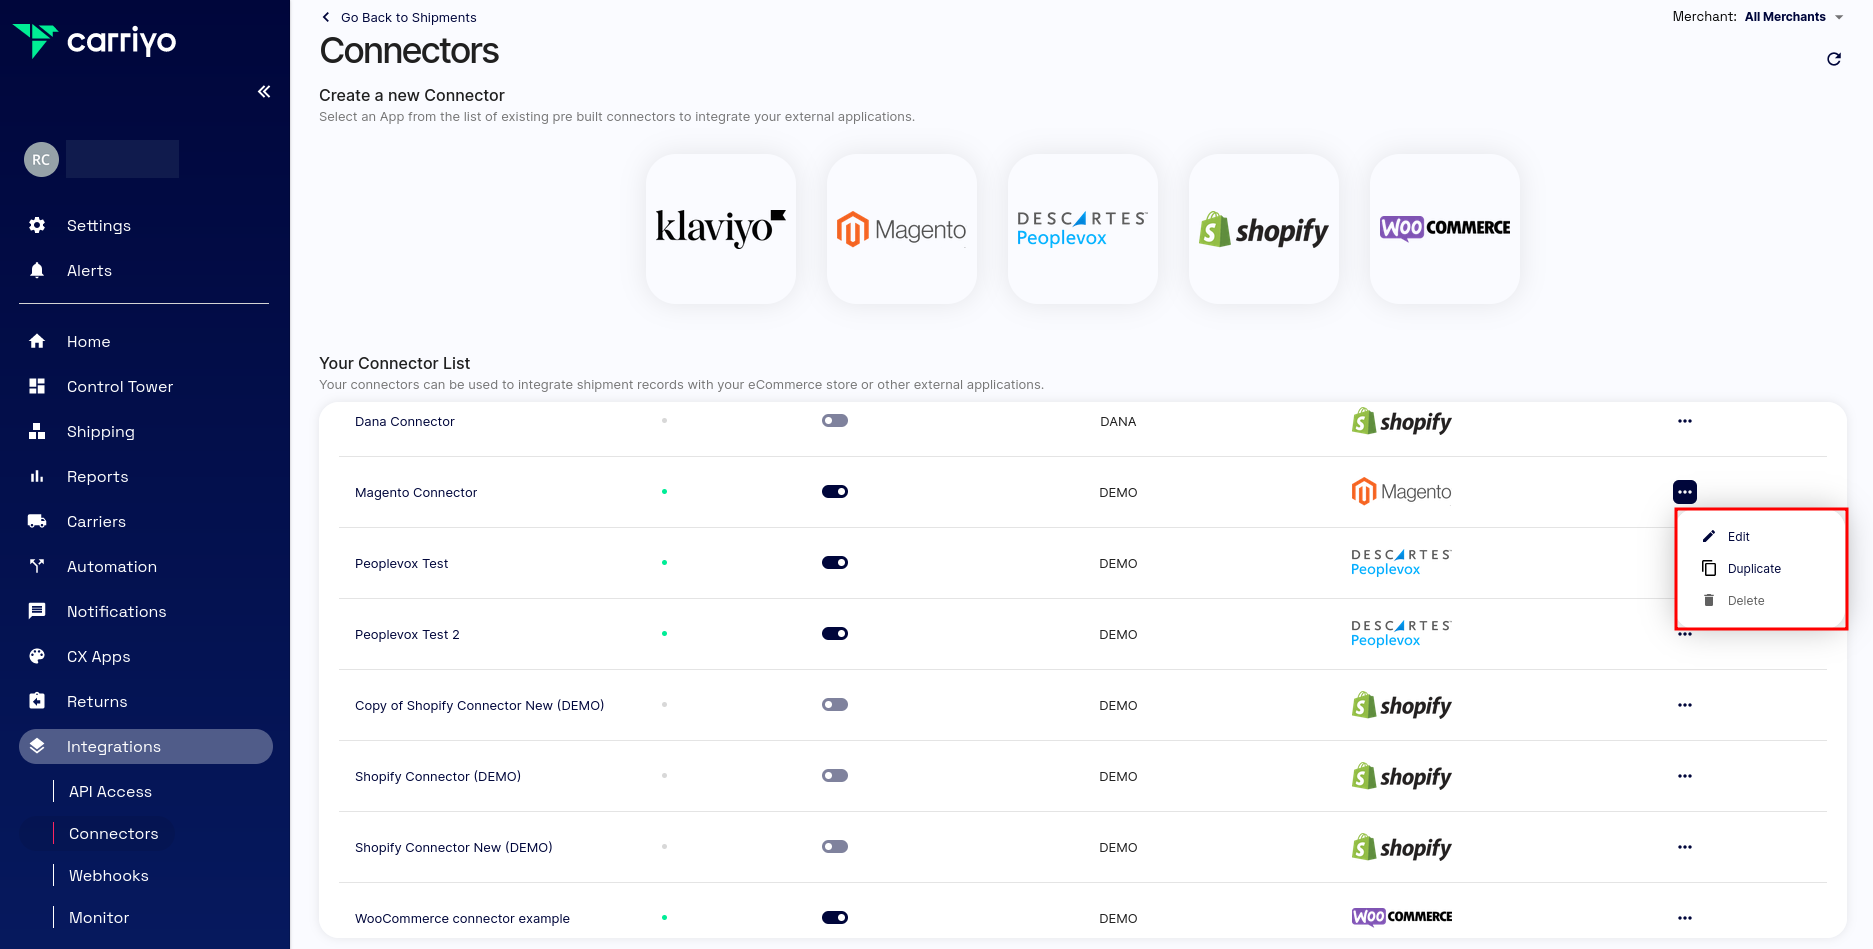Click the Magento logo in Magento Connector row
1873x949 pixels.
click(1402, 492)
